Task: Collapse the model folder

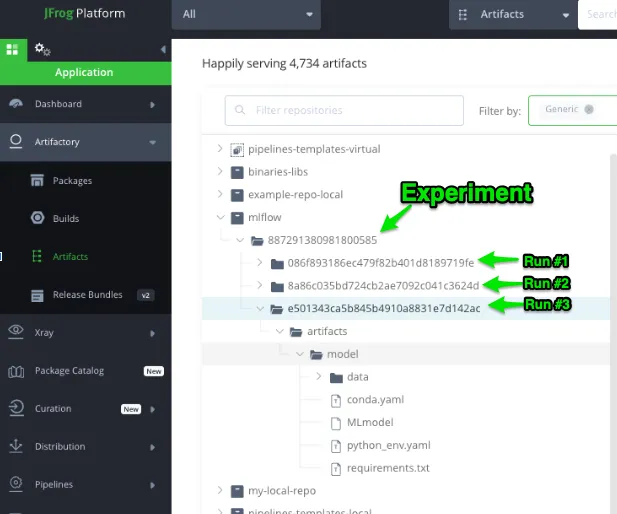Action: (300, 354)
